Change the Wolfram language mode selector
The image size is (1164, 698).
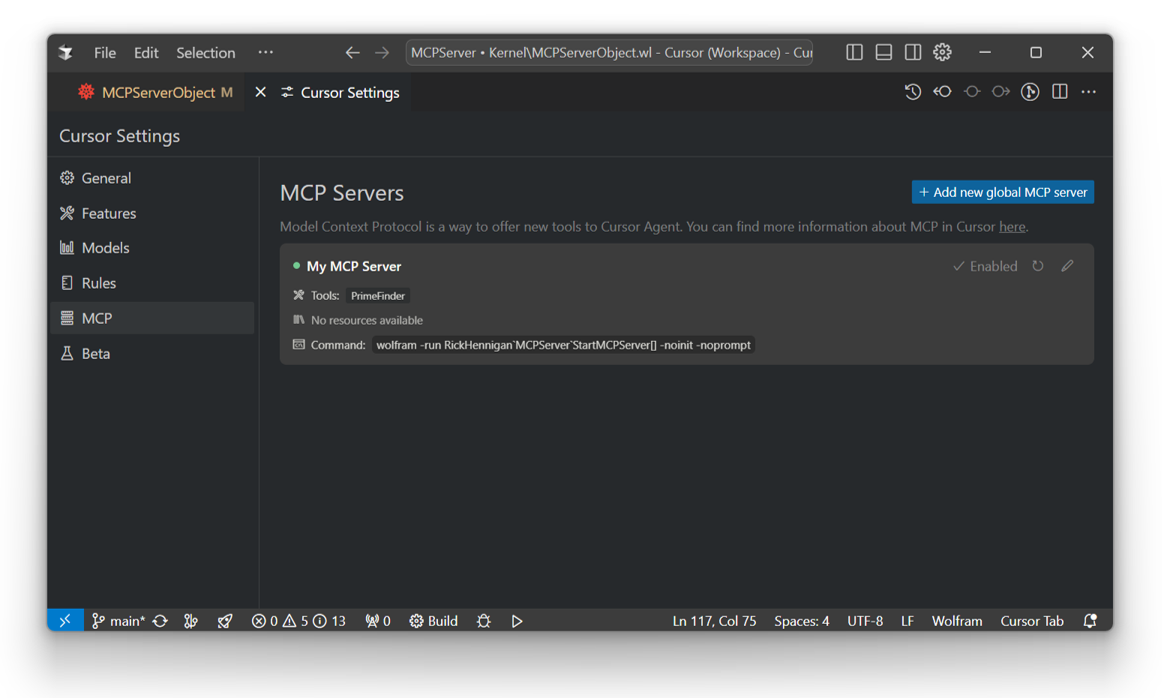[956, 621]
